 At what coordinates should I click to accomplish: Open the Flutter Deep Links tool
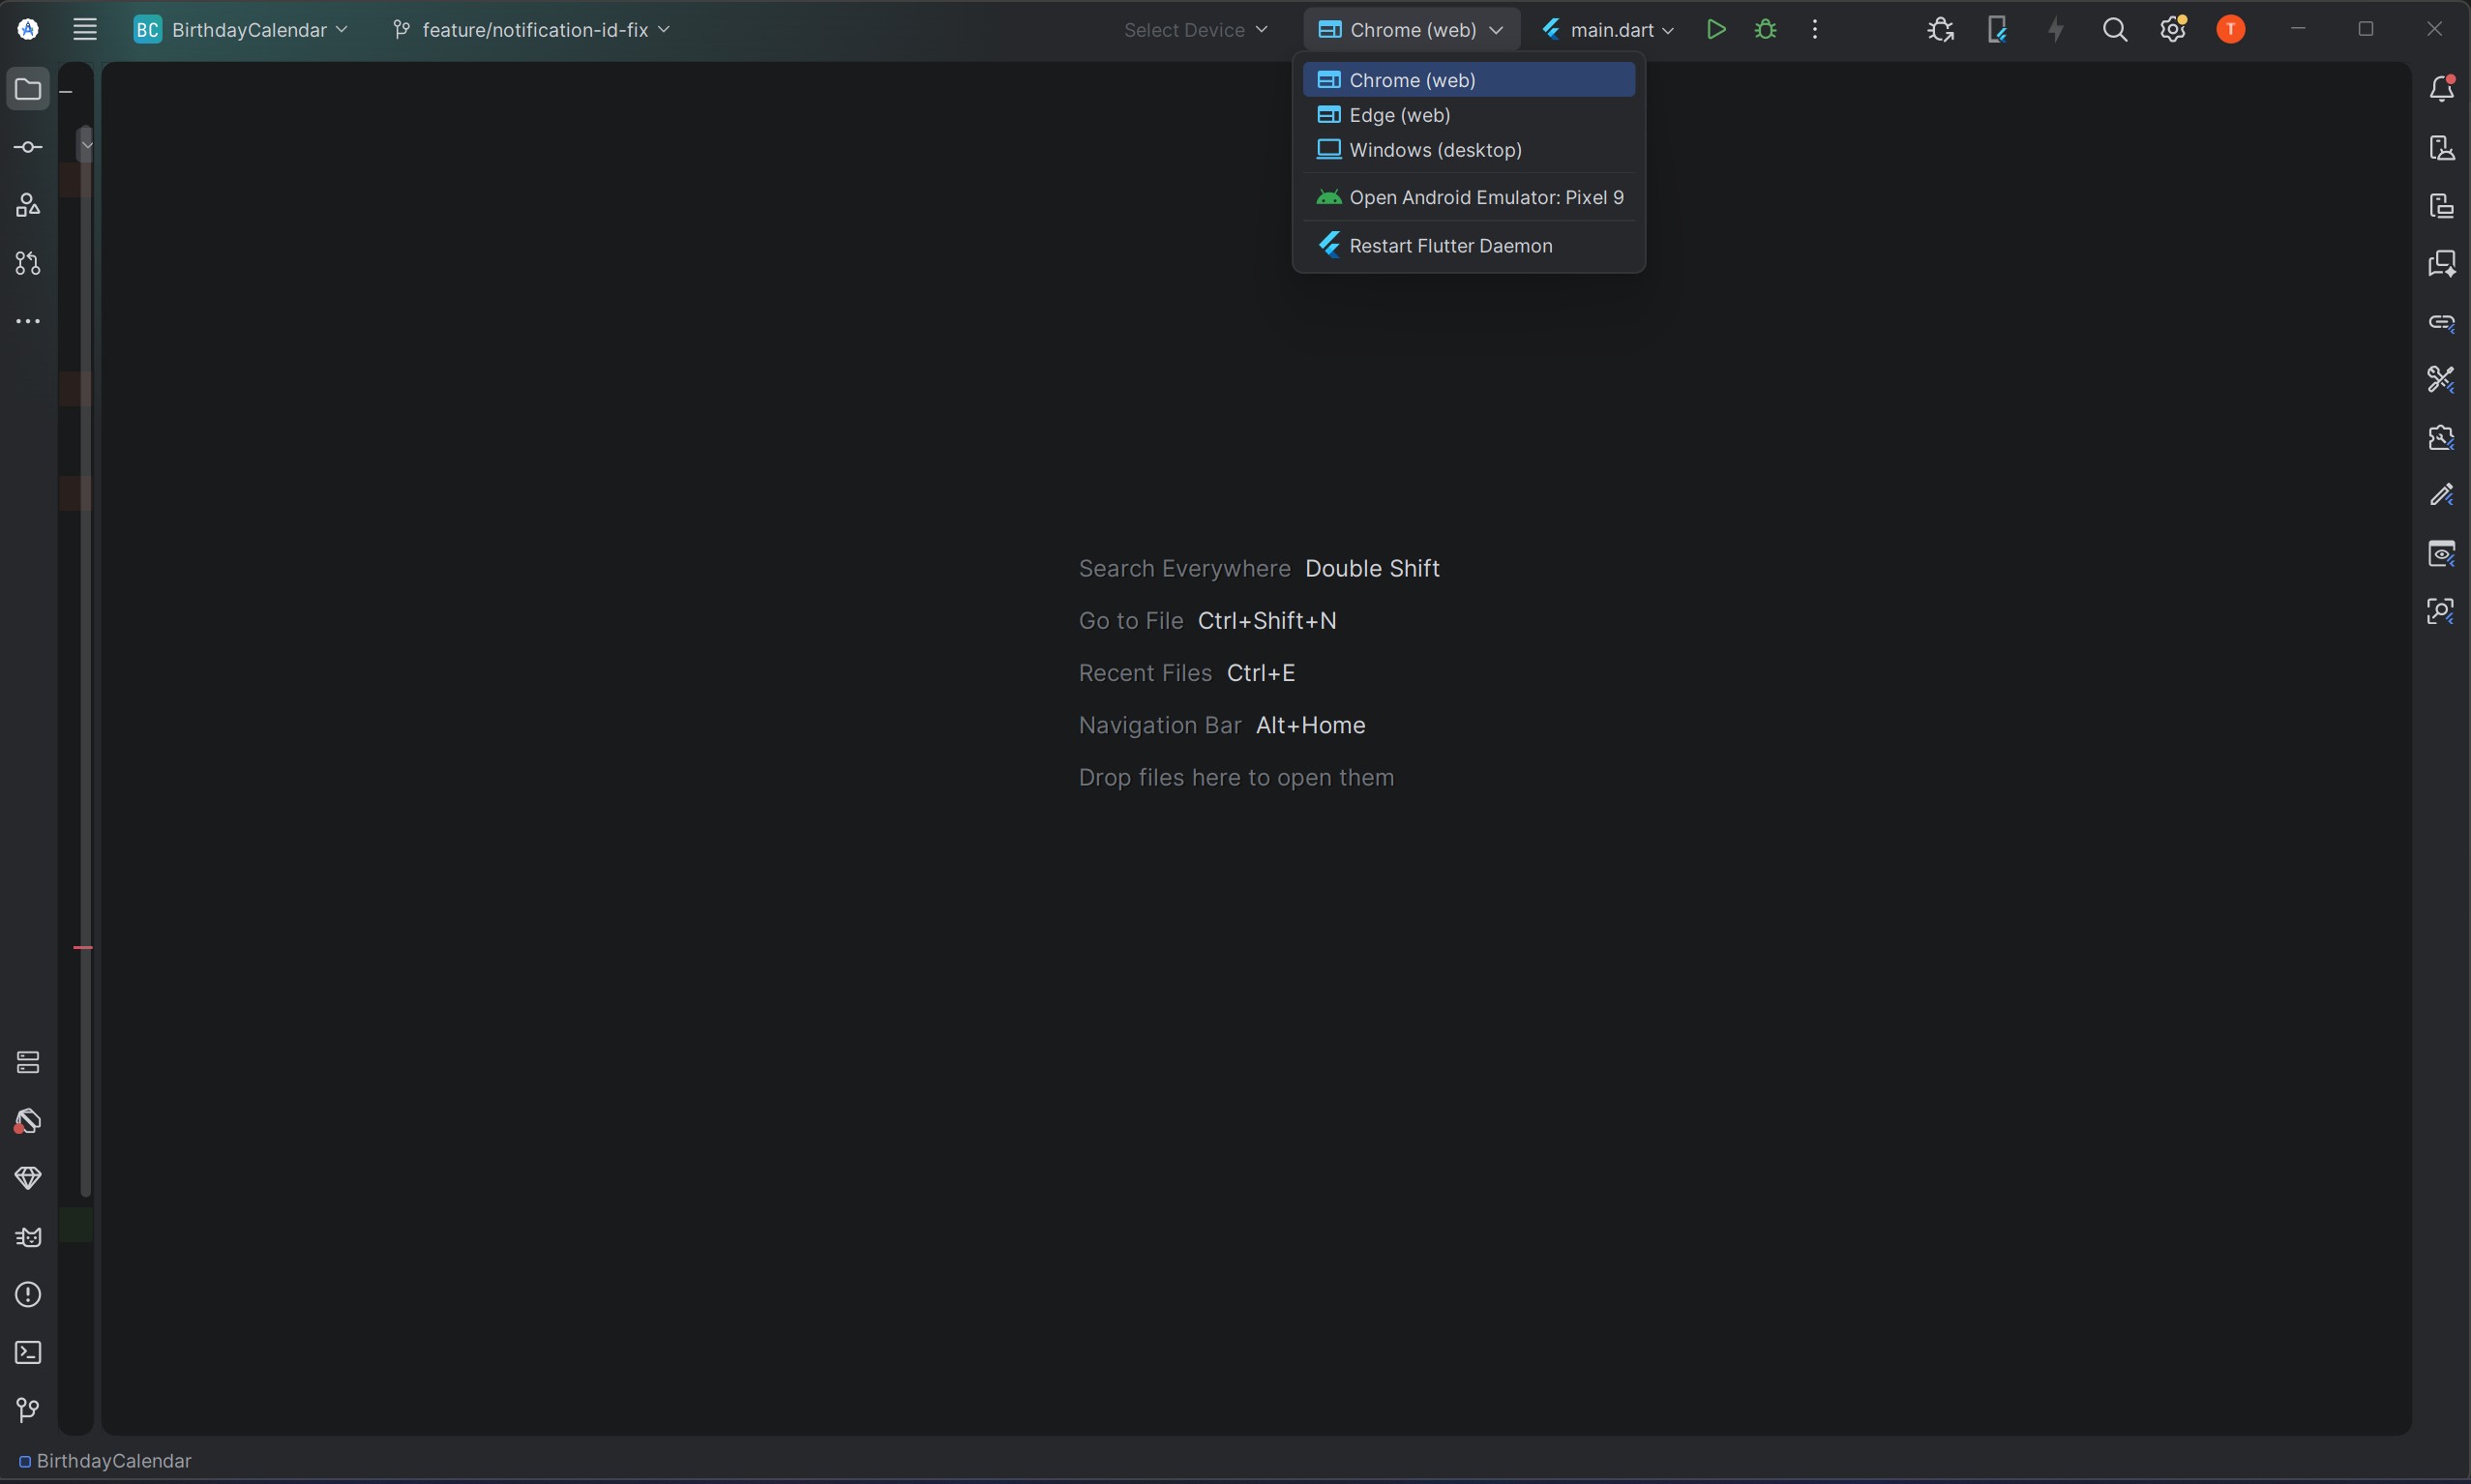click(2442, 322)
